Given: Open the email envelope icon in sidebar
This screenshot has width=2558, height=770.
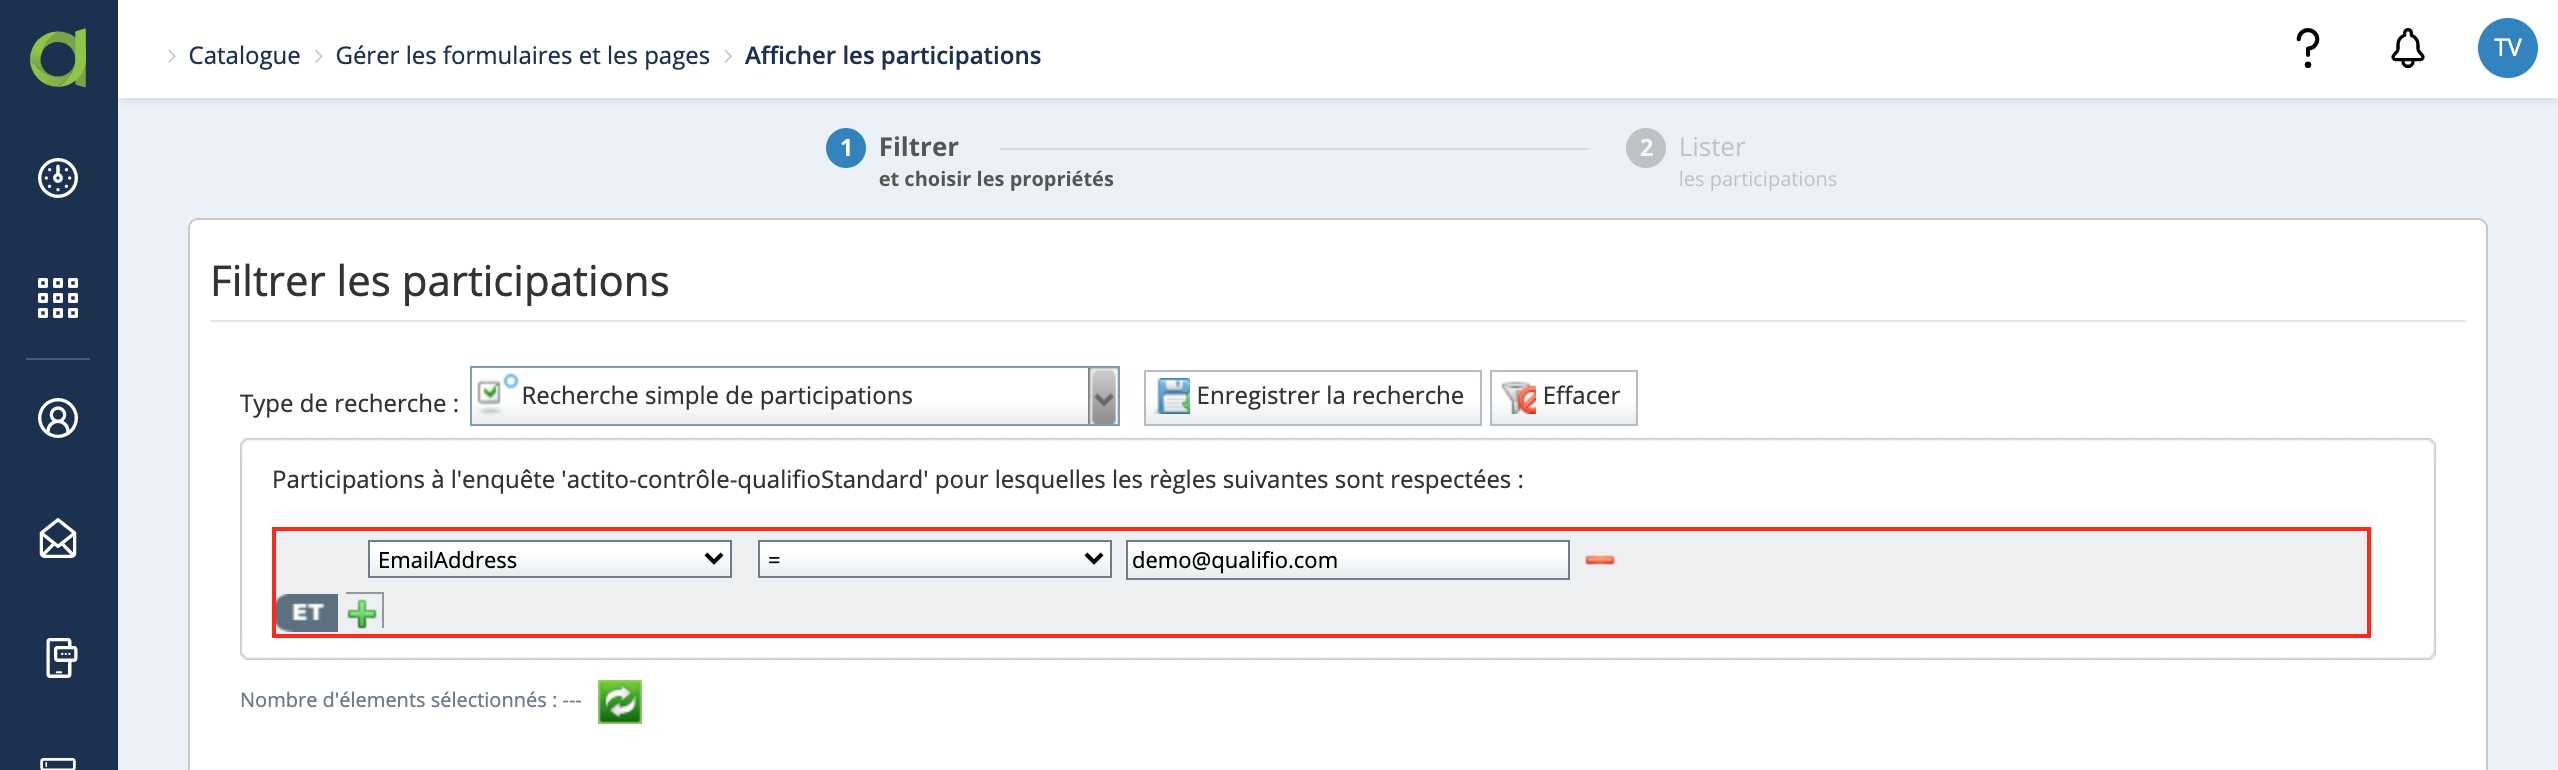Looking at the screenshot, I should pyautogui.click(x=58, y=538).
